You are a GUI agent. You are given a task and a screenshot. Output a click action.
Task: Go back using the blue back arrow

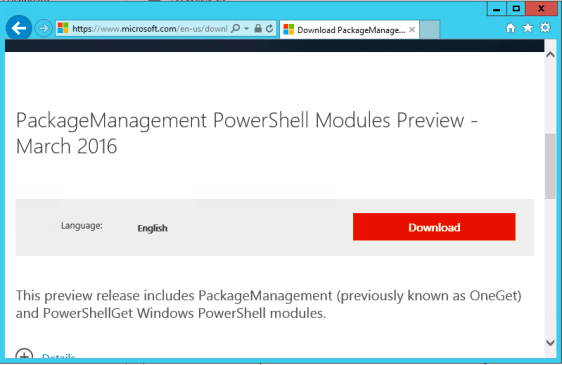(x=19, y=28)
